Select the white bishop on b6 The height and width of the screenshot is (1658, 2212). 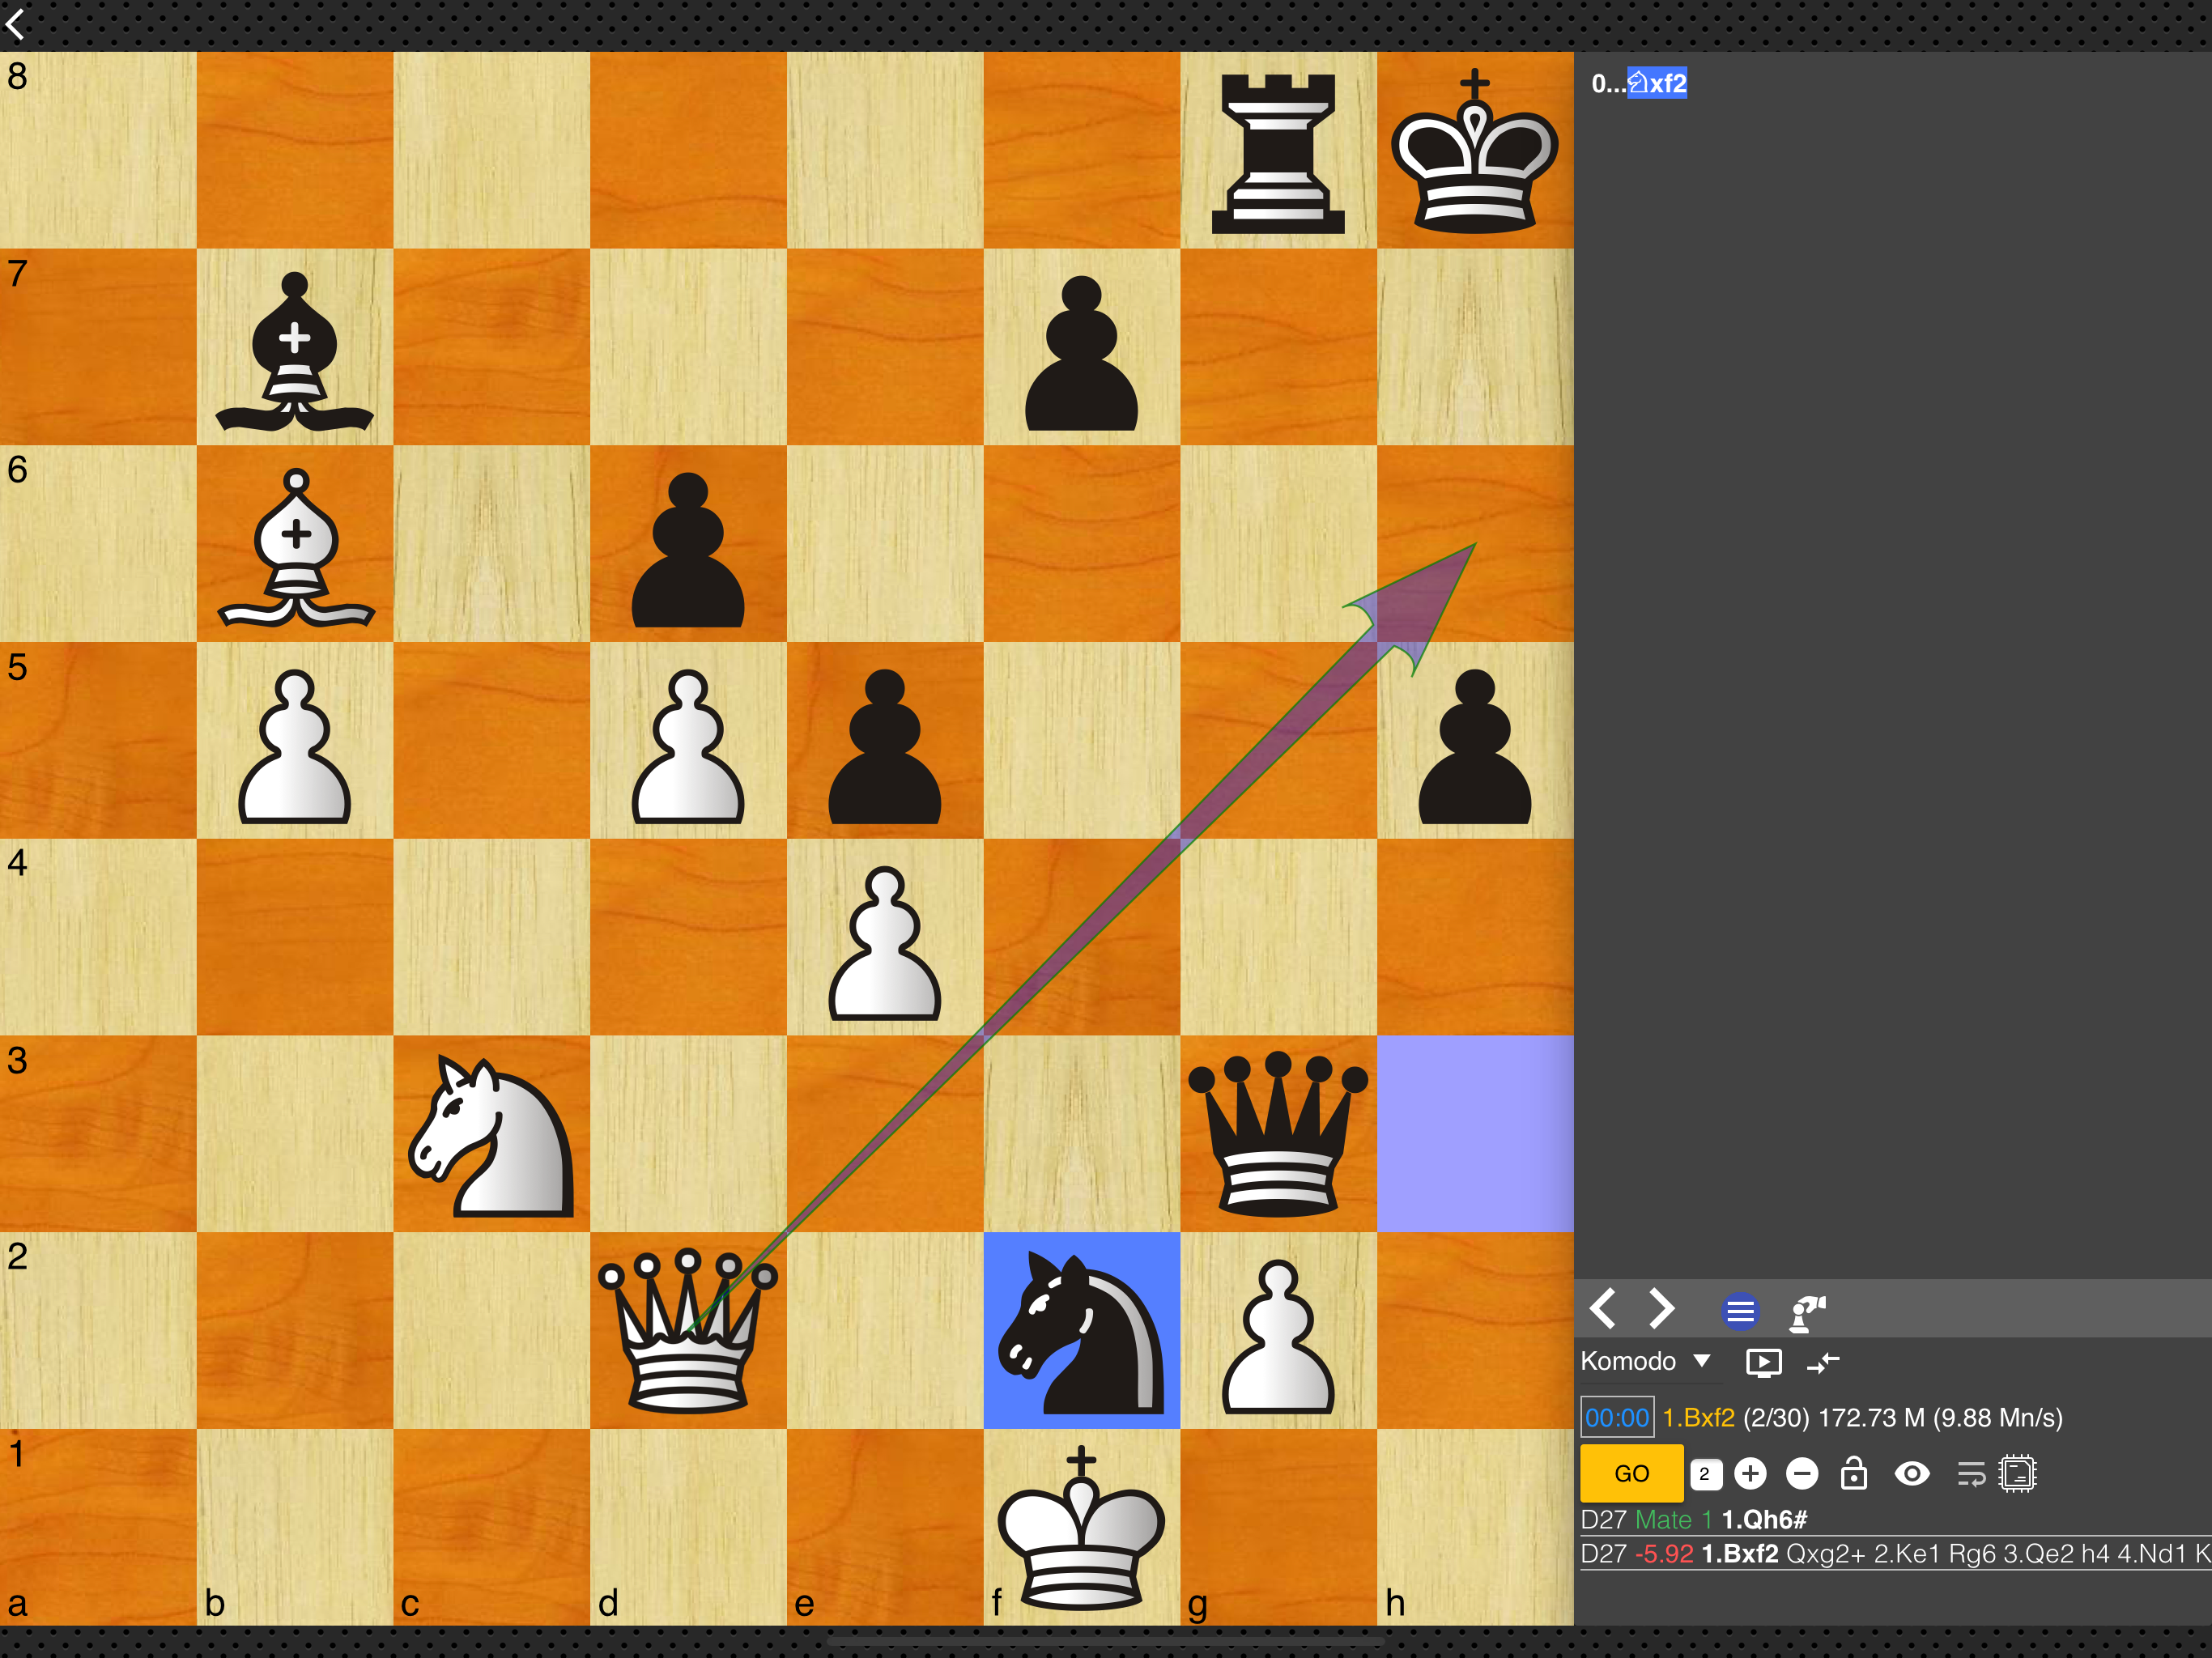(x=296, y=547)
